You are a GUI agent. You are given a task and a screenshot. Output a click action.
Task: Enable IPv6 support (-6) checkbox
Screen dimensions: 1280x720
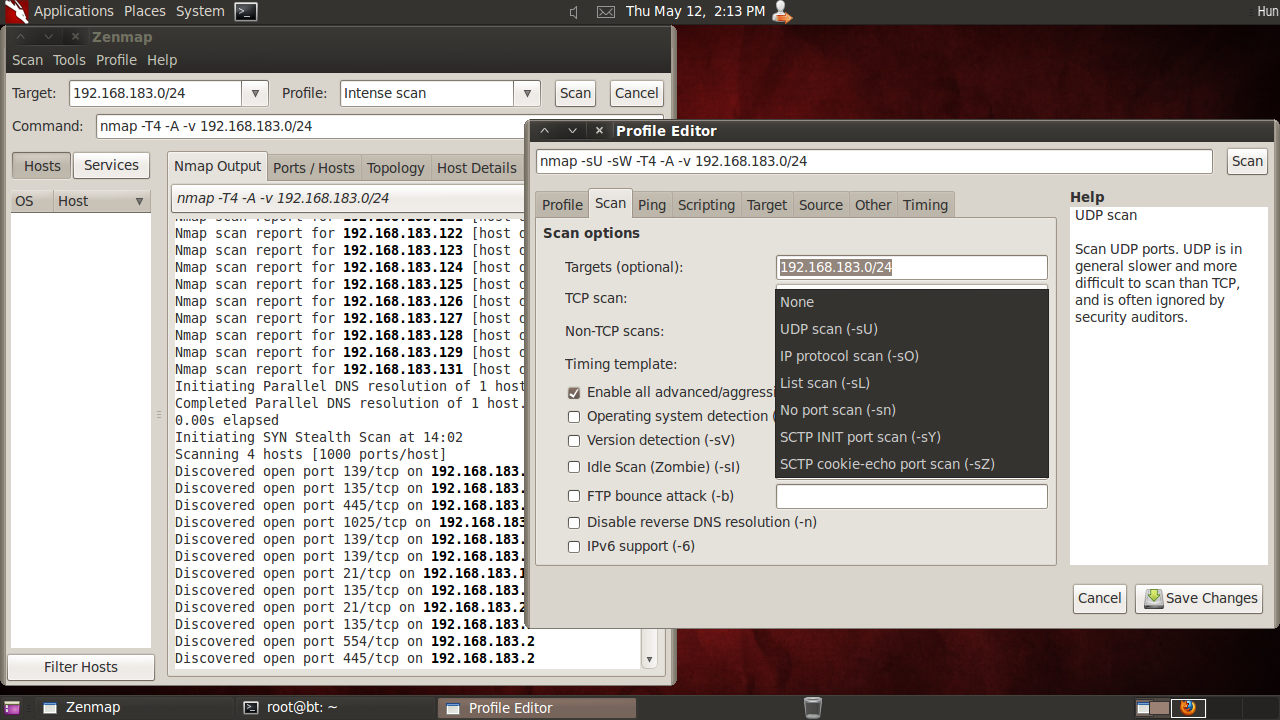click(574, 547)
